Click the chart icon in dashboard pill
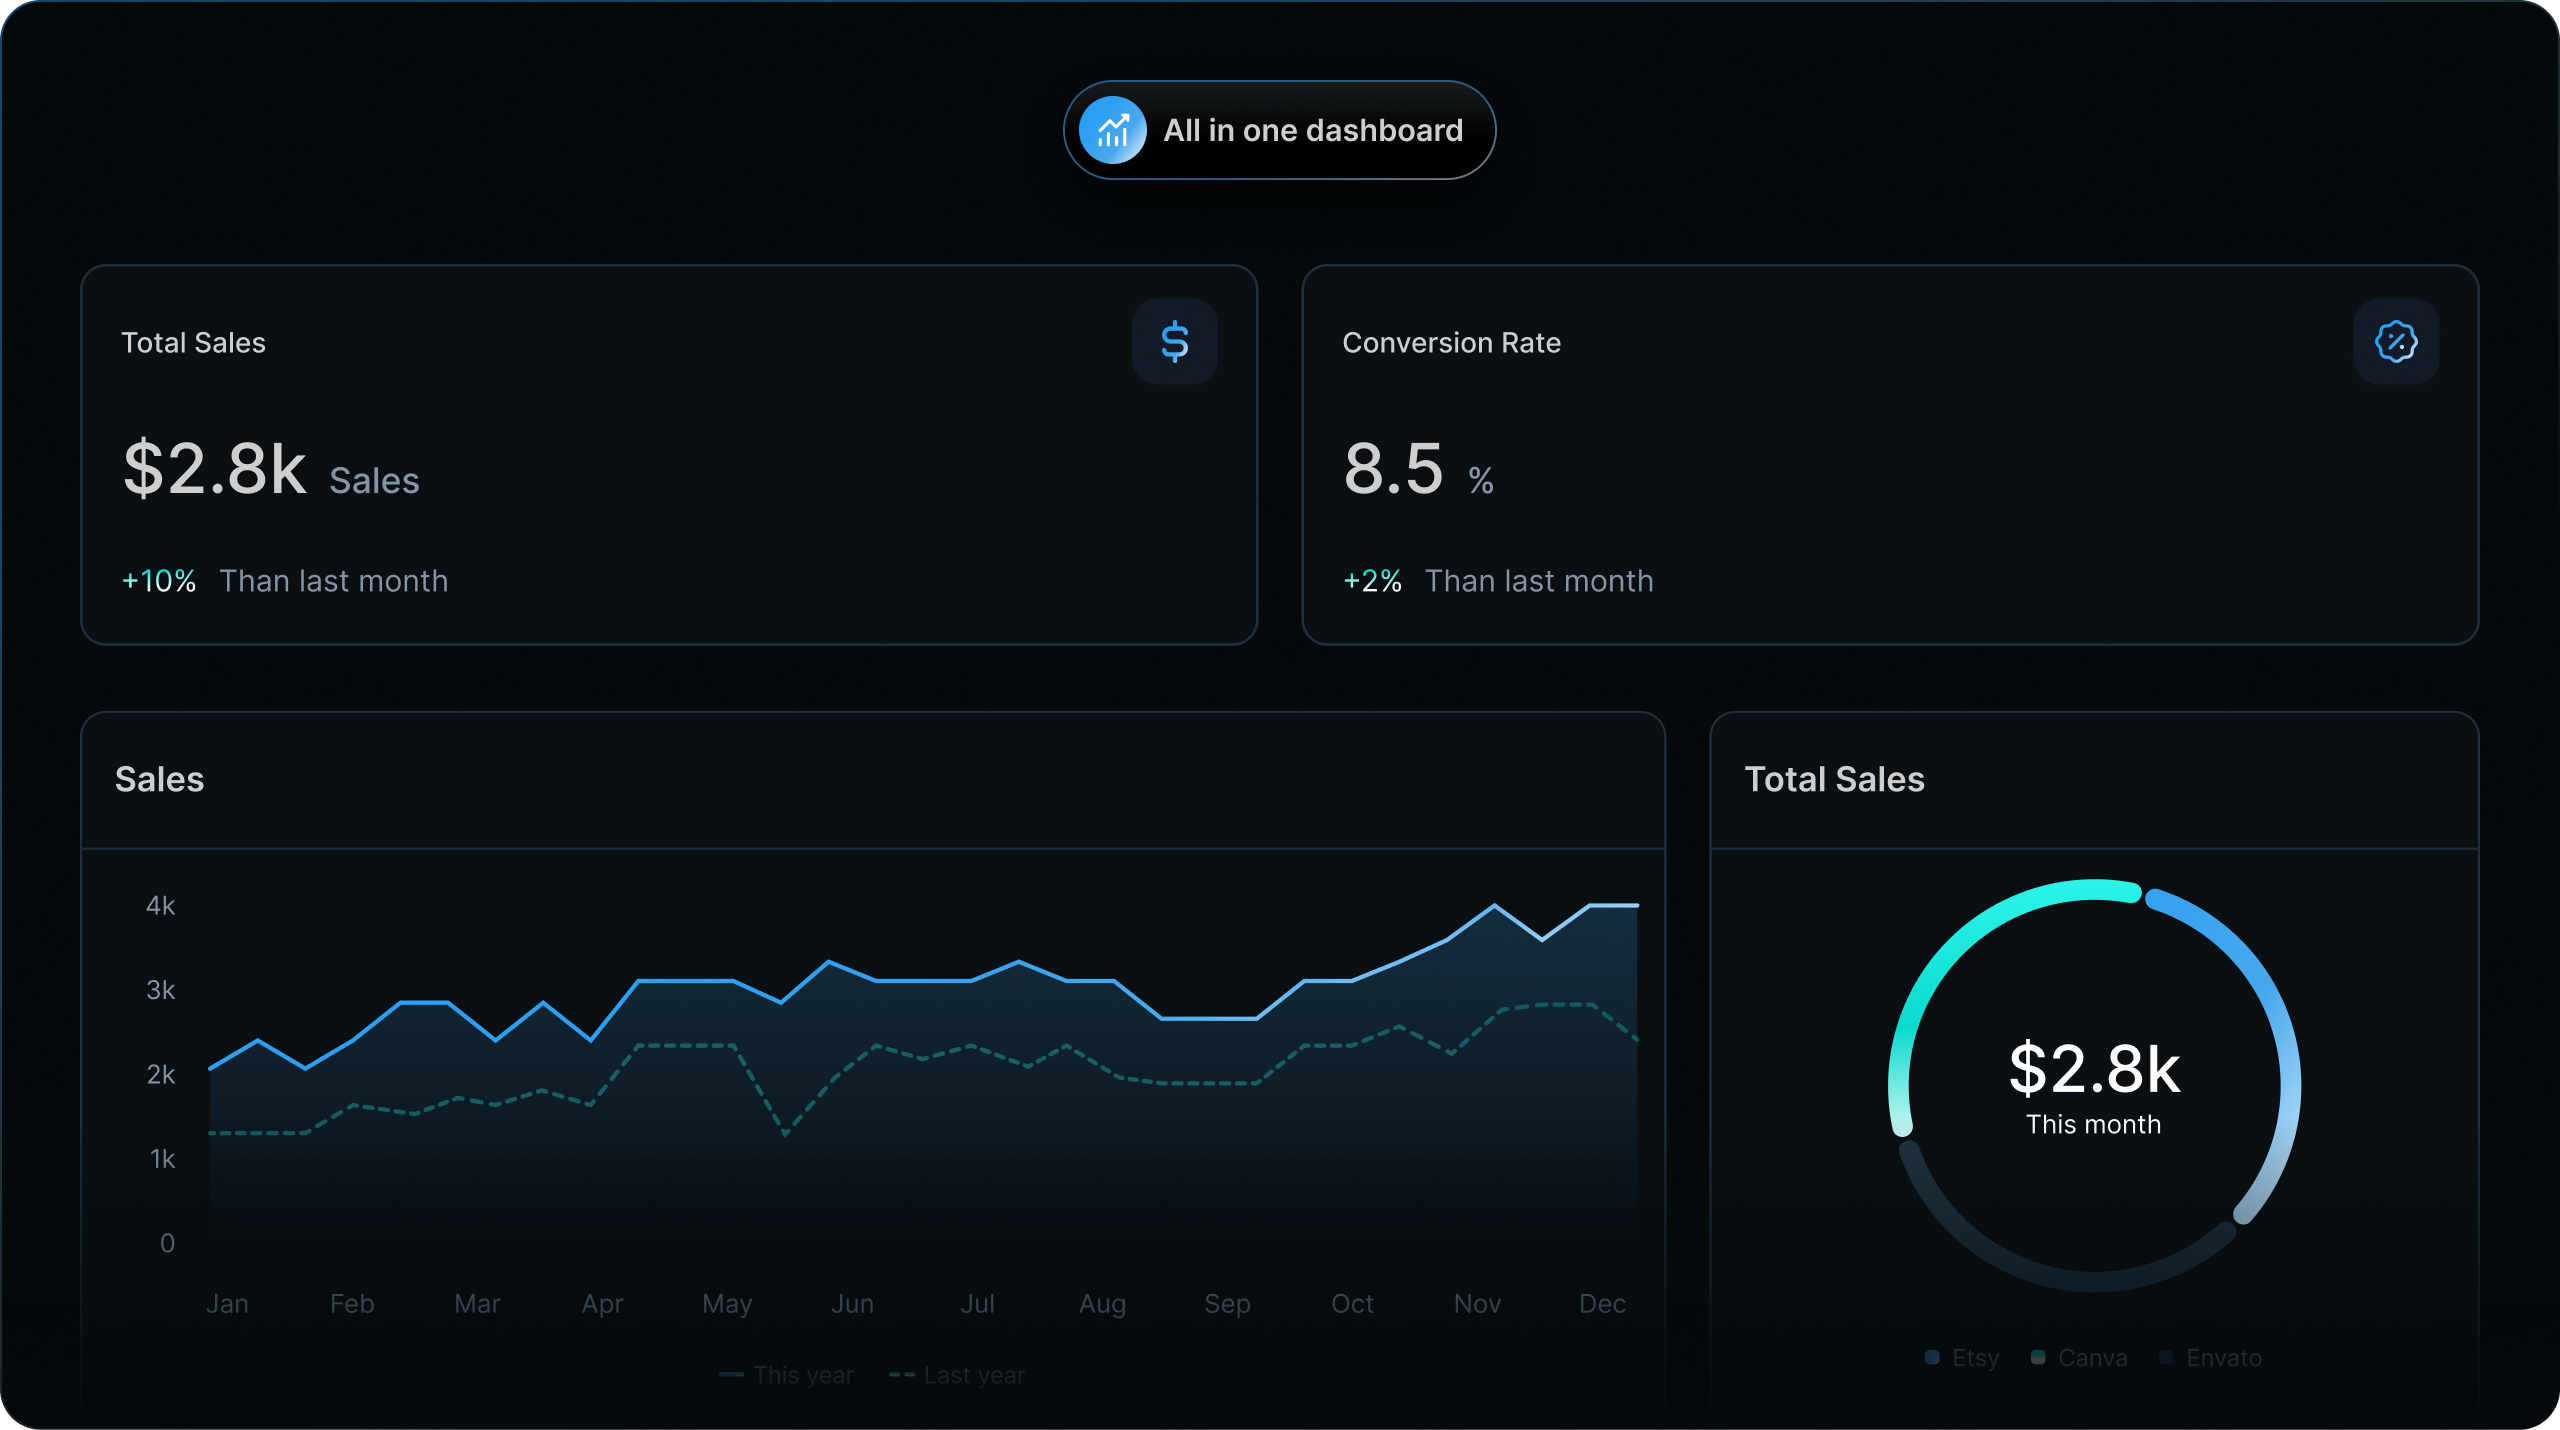The width and height of the screenshot is (2560, 1430). click(1113, 131)
